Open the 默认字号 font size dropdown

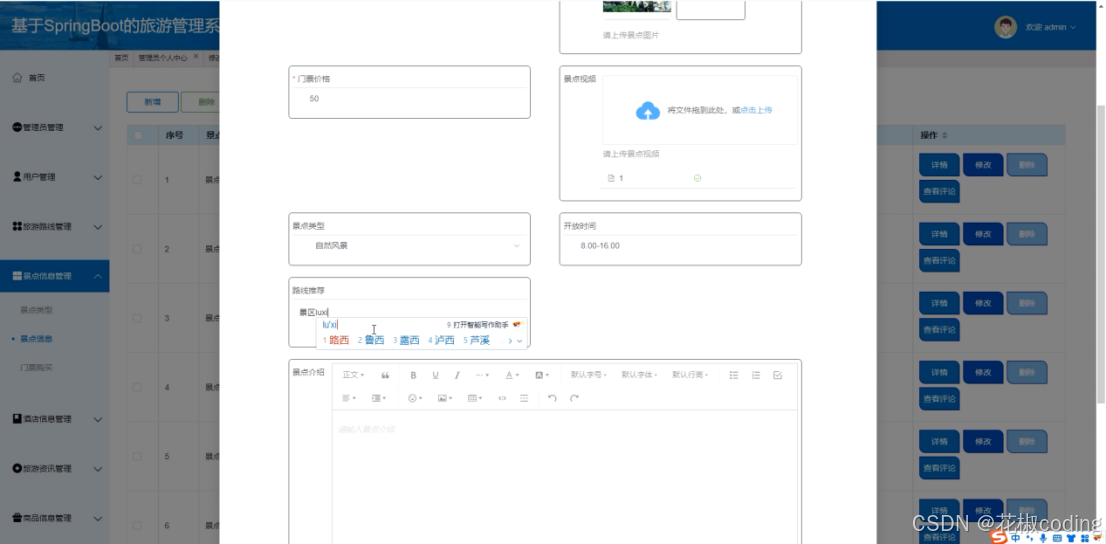[x=589, y=375]
